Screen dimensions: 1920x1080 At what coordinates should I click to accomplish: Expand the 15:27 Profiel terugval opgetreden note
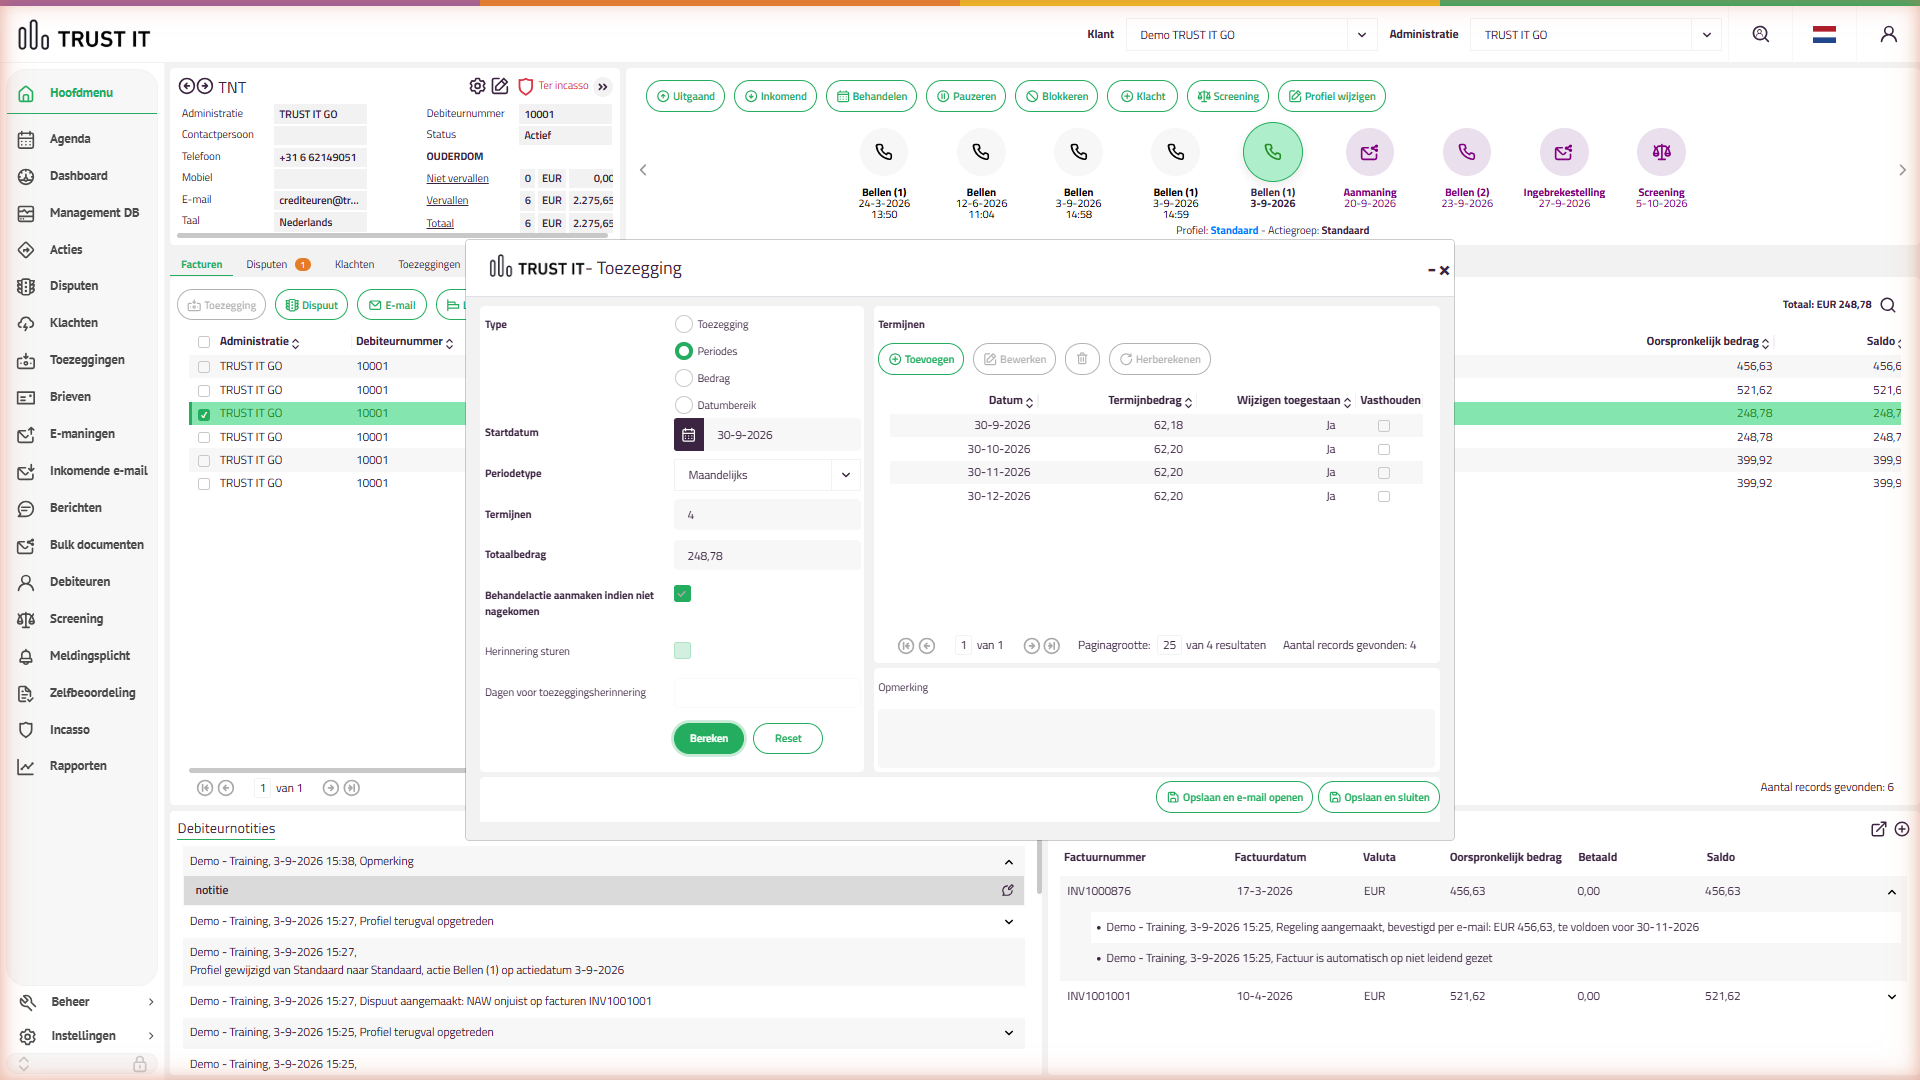coord(1008,922)
